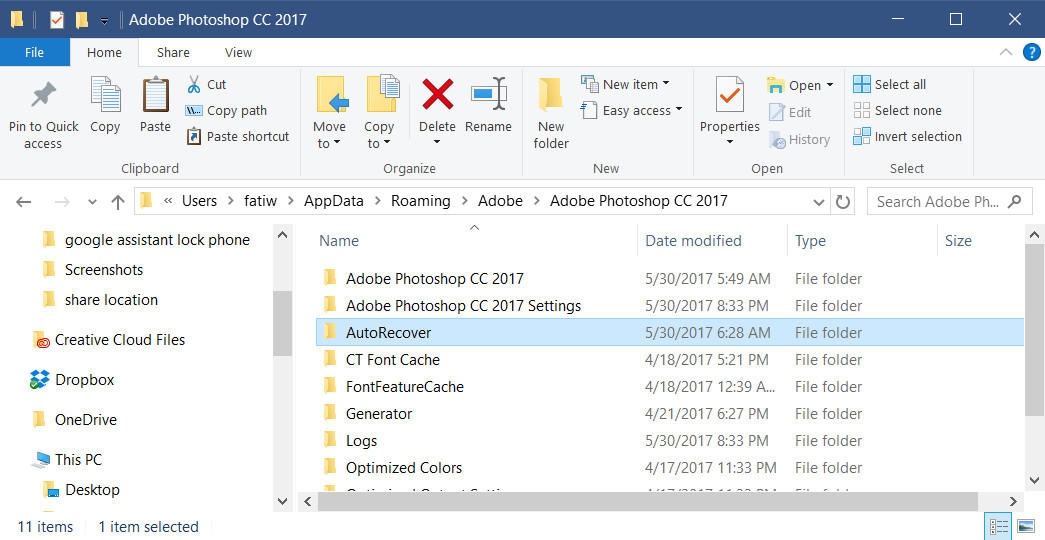
Task: Delete the selected folder
Action: point(437,104)
